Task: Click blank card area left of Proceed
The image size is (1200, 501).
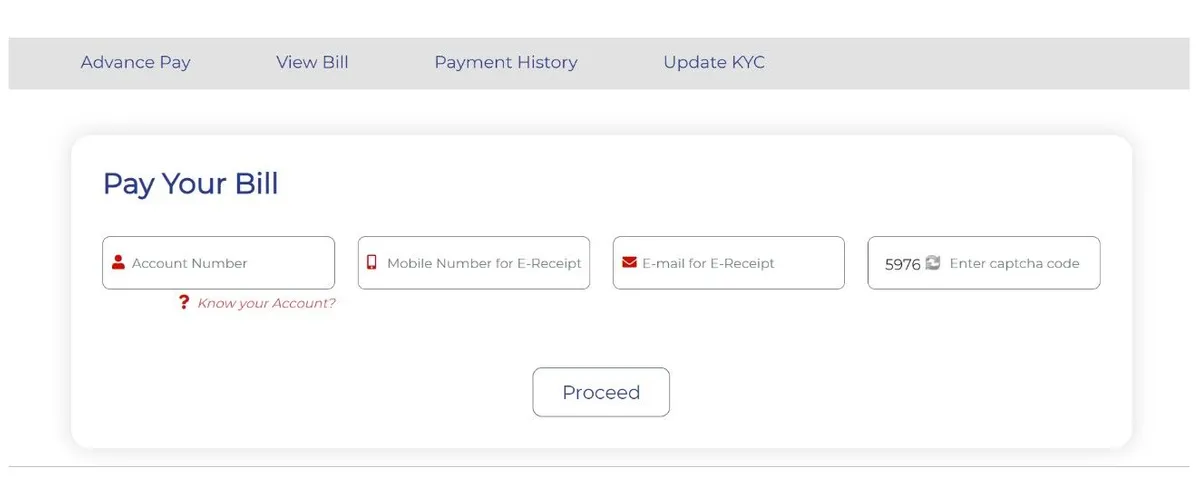Action: (x=300, y=392)
